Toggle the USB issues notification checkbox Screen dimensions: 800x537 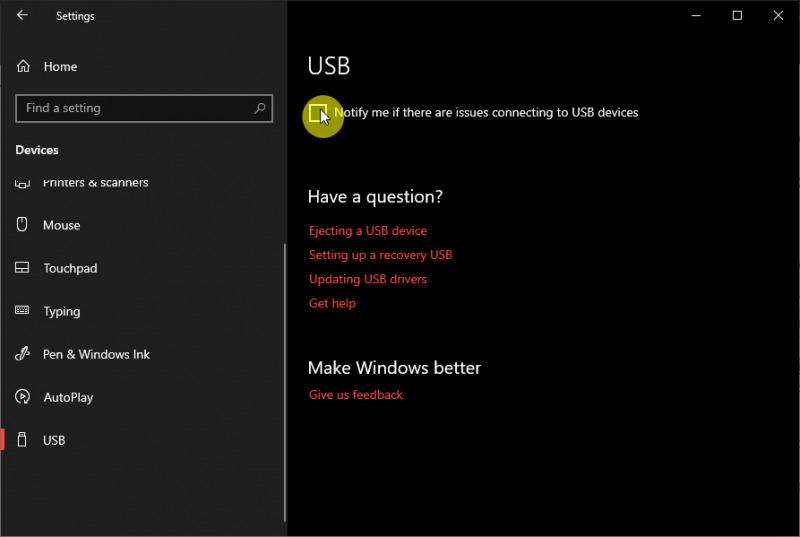(x=318, y=112)
